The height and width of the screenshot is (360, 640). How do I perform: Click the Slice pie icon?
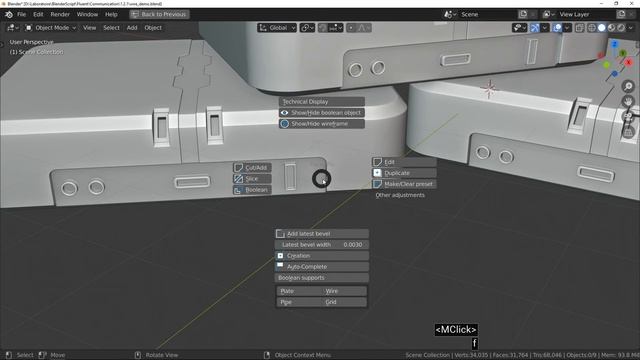238,179
